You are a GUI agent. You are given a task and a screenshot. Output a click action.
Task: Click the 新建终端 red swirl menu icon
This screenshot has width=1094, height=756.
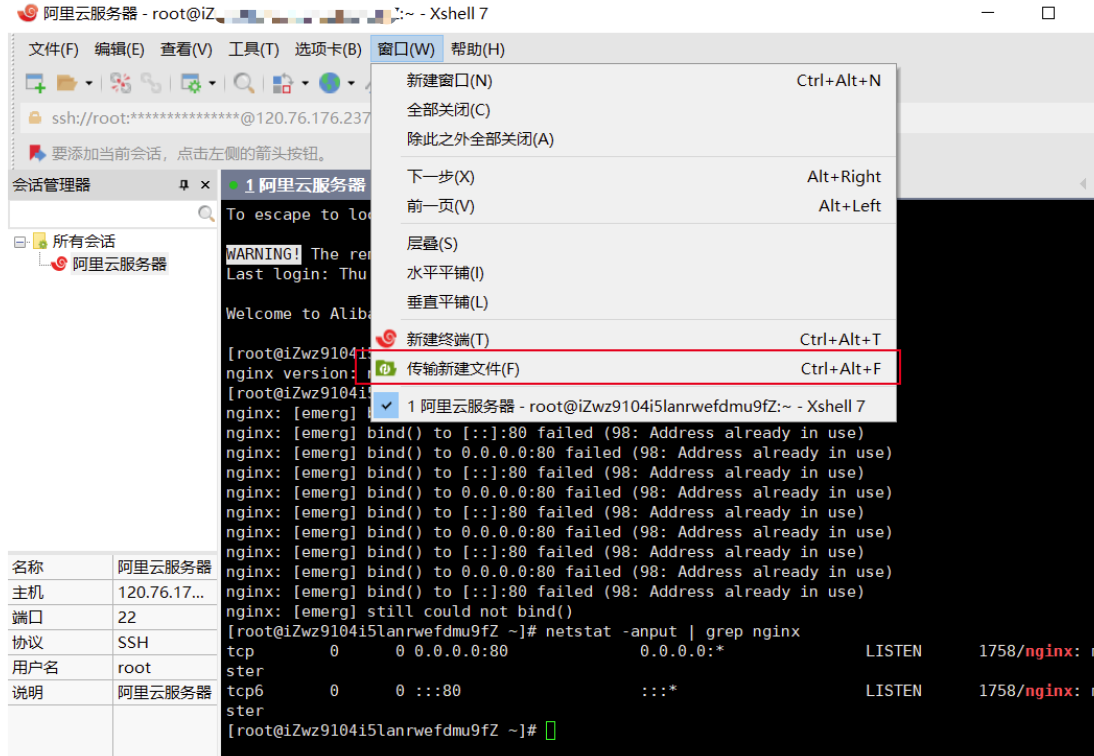(x=386, y=339)
